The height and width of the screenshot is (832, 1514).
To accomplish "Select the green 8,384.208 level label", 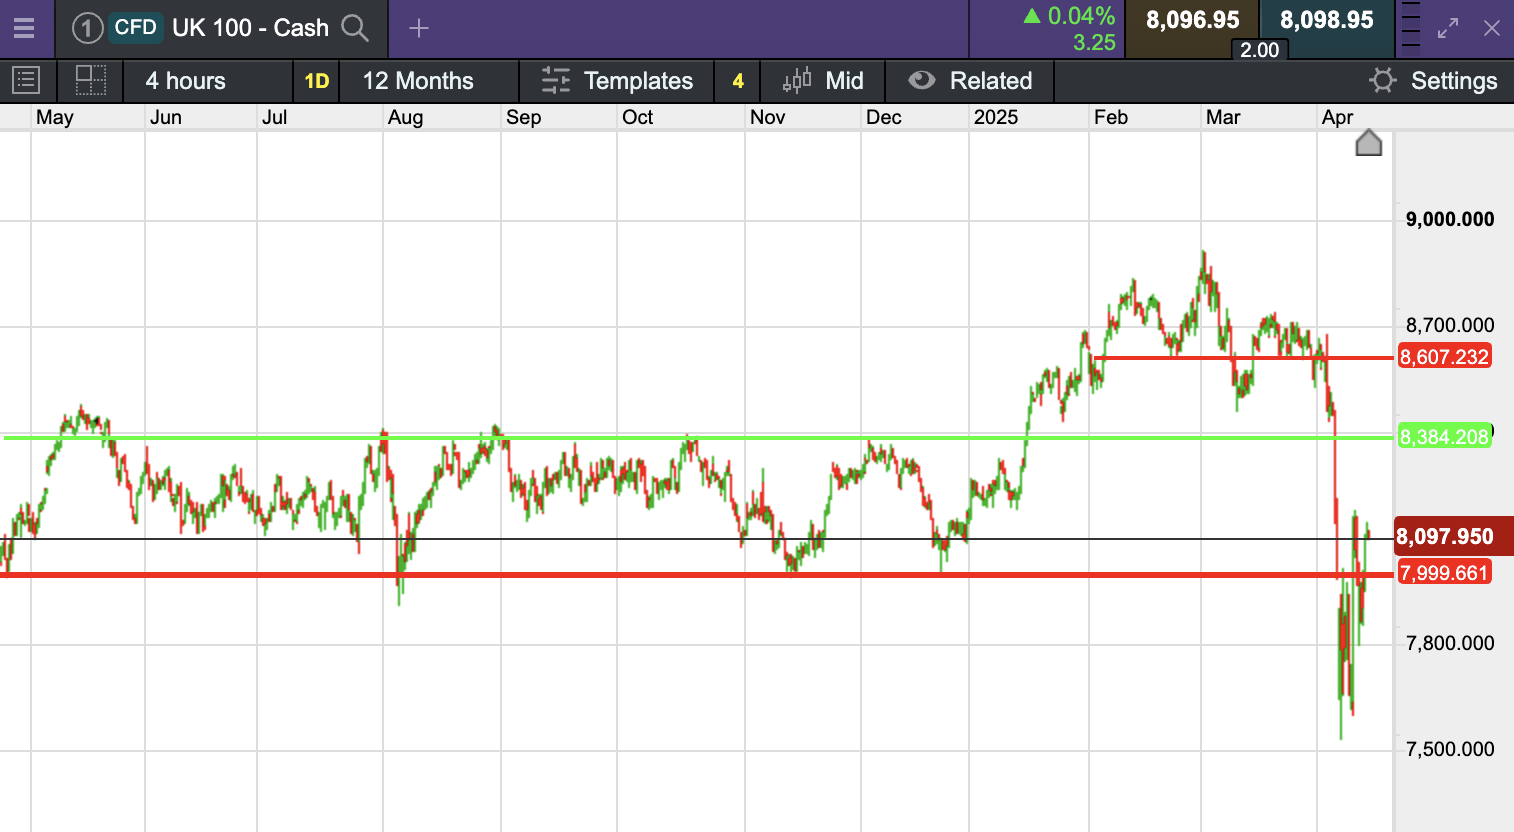I will (1444, 437).
